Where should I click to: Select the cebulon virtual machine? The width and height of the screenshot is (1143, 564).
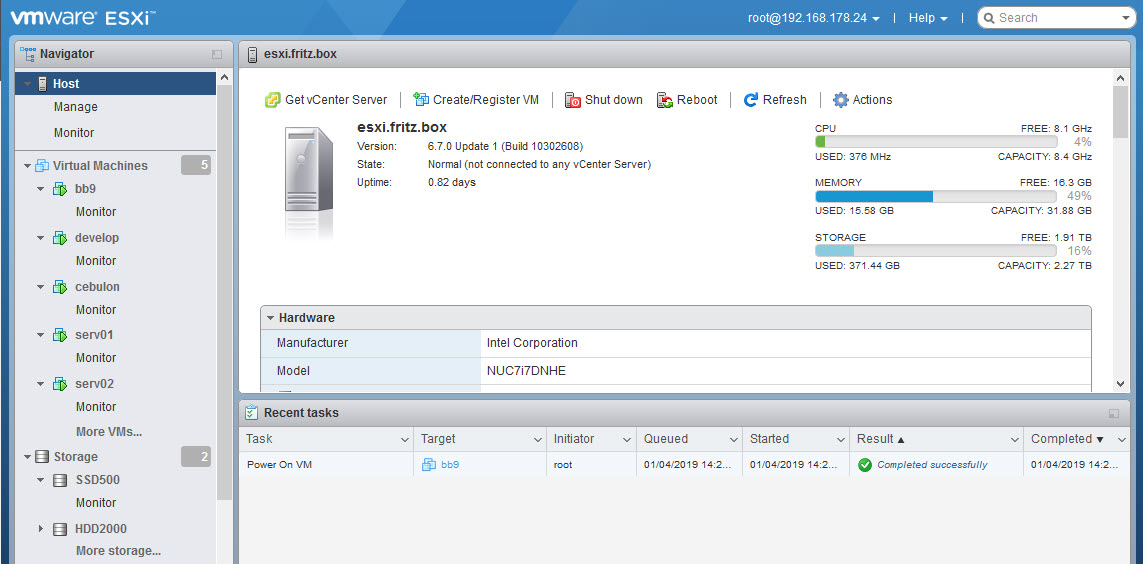point(97,287)
